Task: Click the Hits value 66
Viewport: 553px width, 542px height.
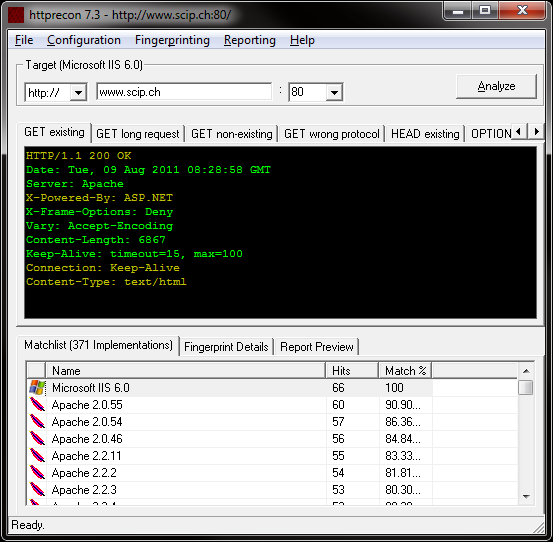Action: click(338, 388)
